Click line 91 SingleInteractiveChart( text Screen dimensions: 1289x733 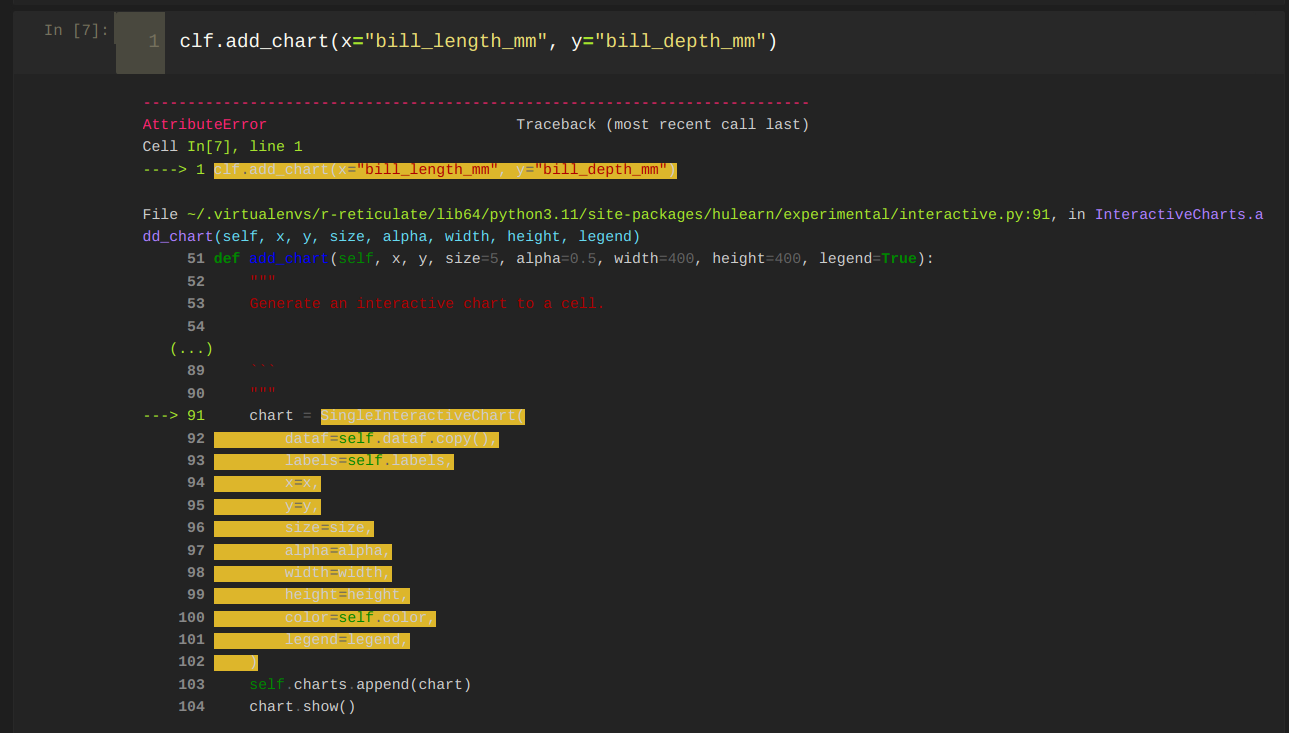(x=423, y=416)
